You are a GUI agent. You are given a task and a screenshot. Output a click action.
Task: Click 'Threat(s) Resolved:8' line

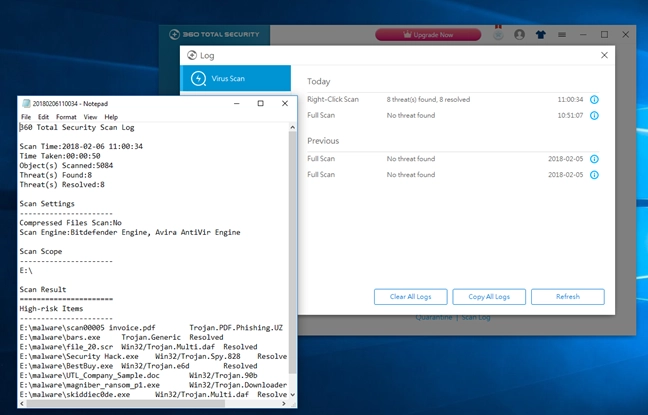[x=62, y=184]
